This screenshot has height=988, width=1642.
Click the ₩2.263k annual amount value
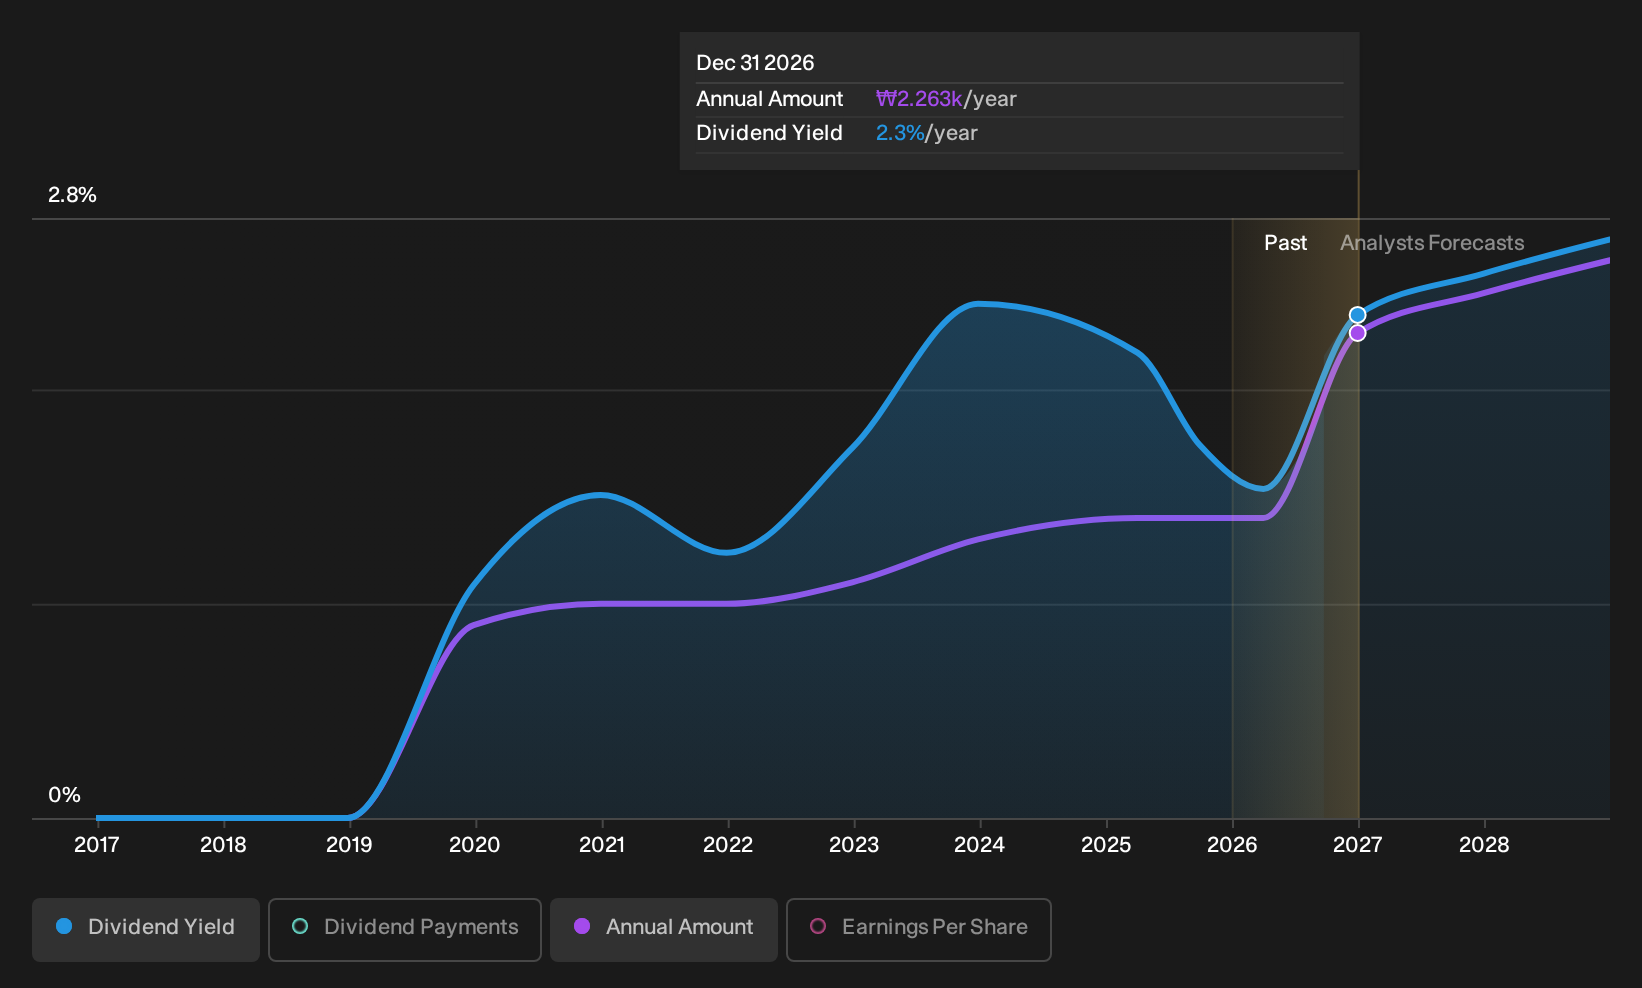(x=919, y=99)
